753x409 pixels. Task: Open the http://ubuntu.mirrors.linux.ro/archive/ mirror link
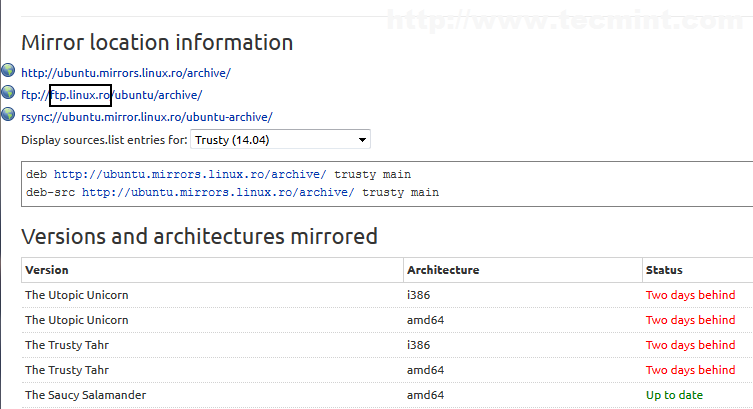[126, 73]
